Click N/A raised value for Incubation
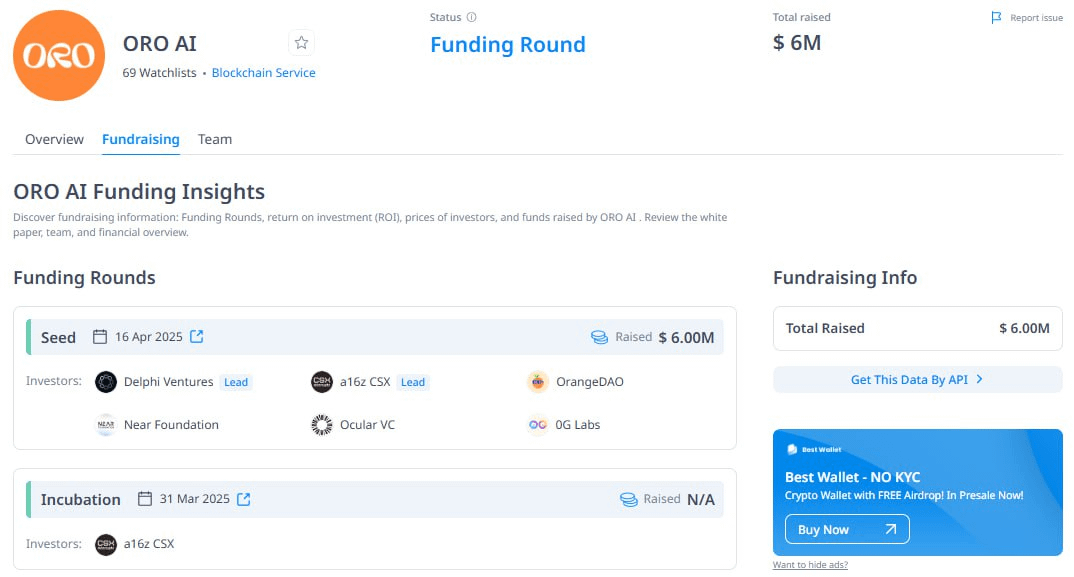The image size is (1074, 577). tap(701, 500)
